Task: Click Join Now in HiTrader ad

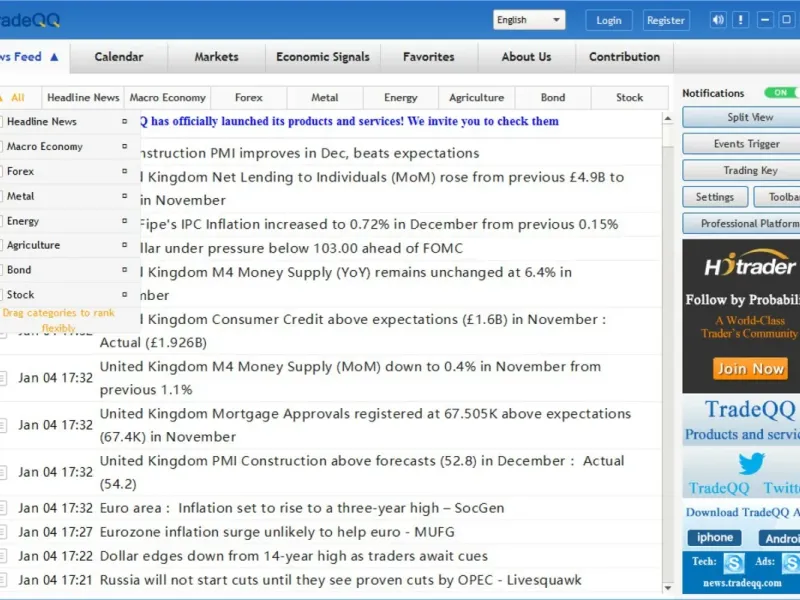Action: (x=750, y=368)
